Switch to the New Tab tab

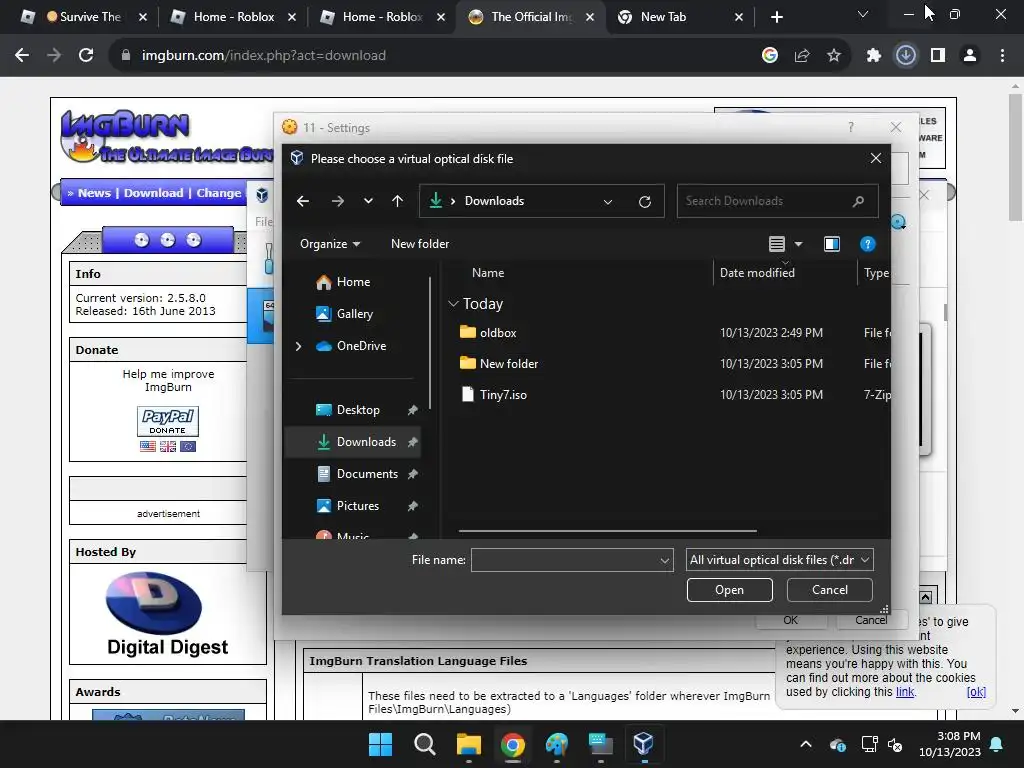click(679, 17)
